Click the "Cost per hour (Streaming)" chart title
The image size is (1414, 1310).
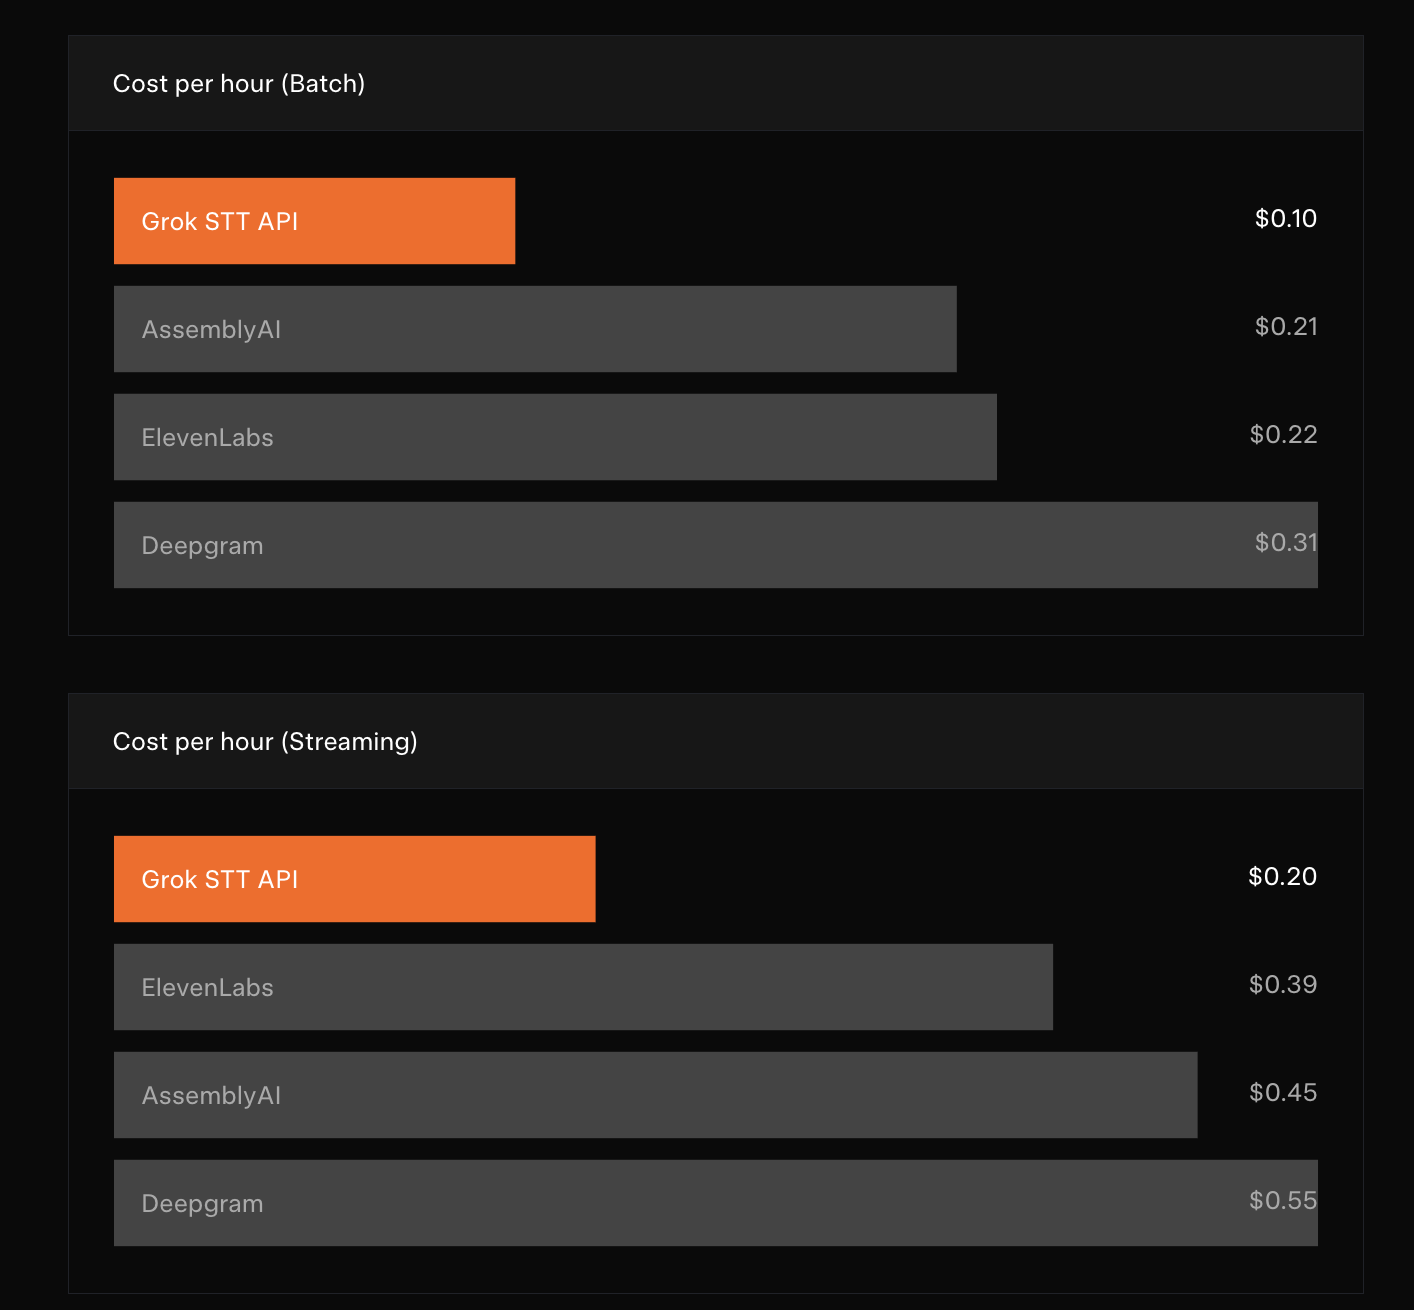tap(265, 742)
